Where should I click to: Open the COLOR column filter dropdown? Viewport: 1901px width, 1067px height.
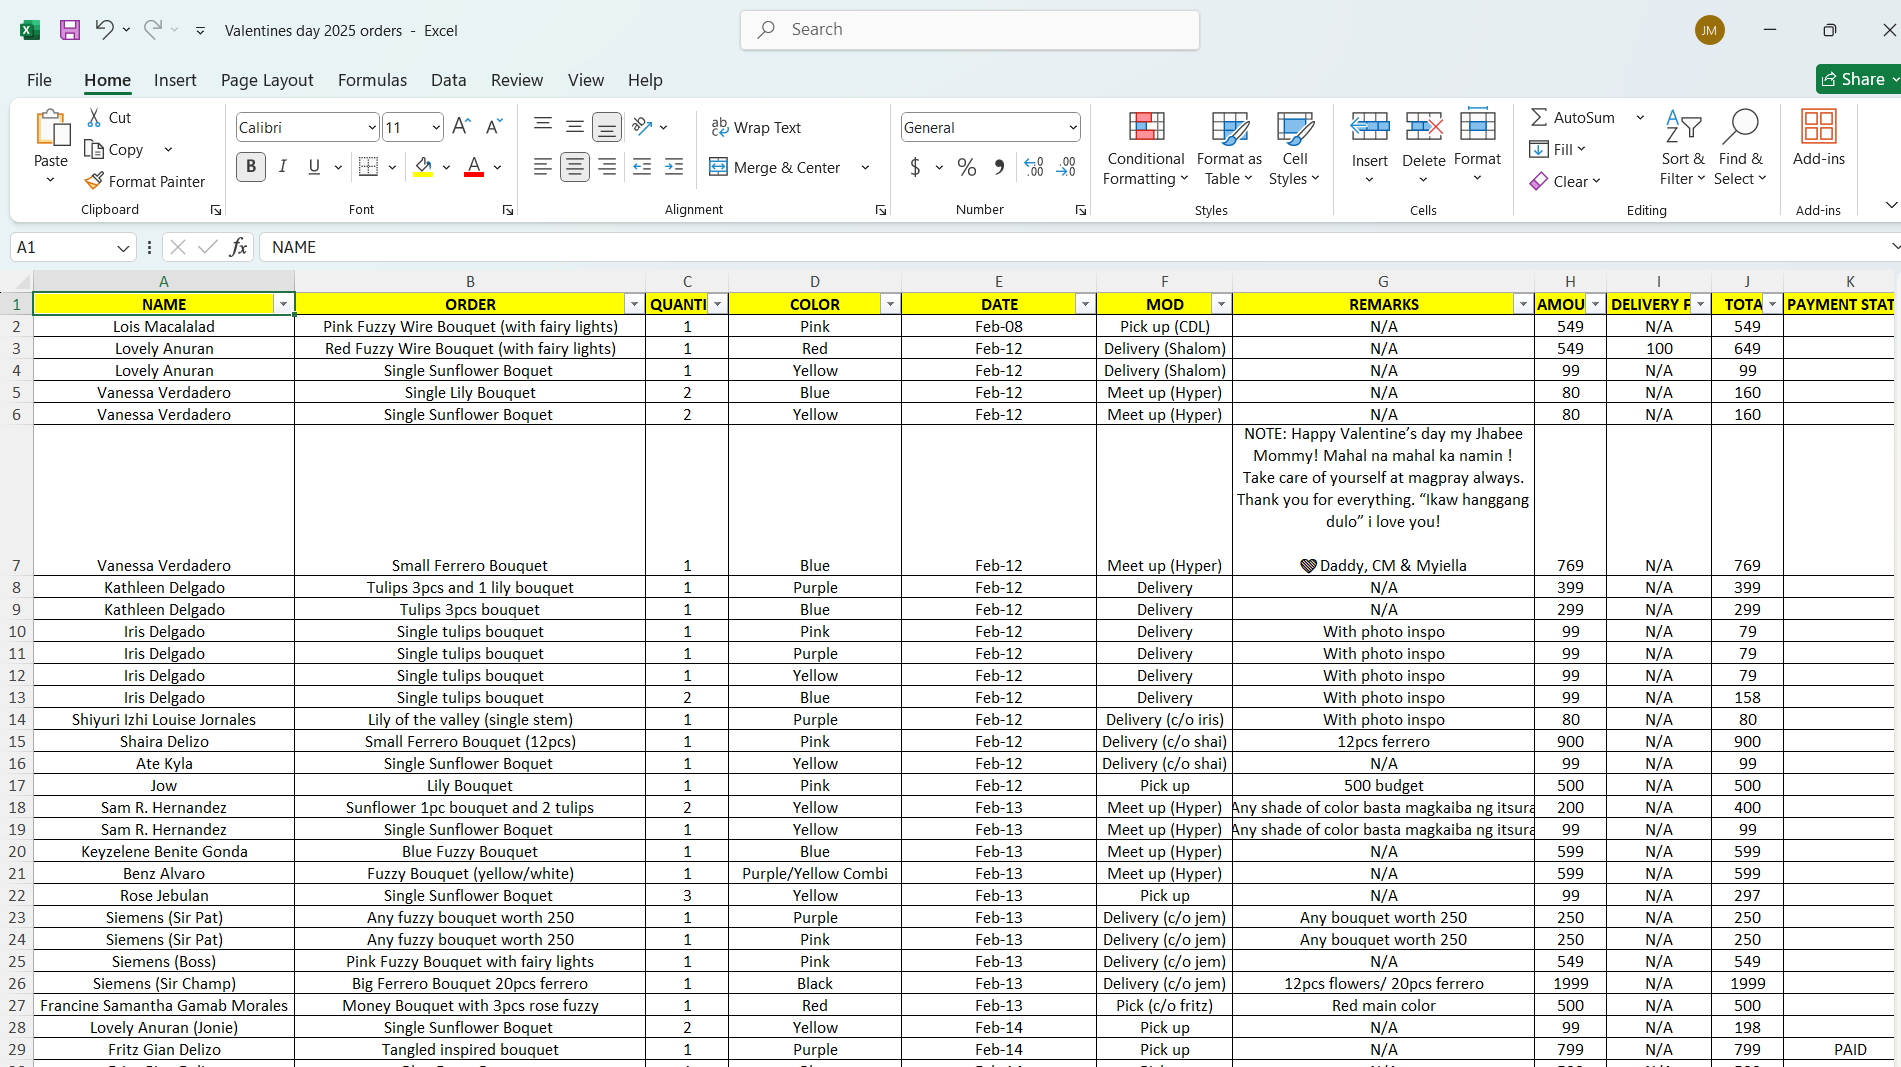[890, 304]
